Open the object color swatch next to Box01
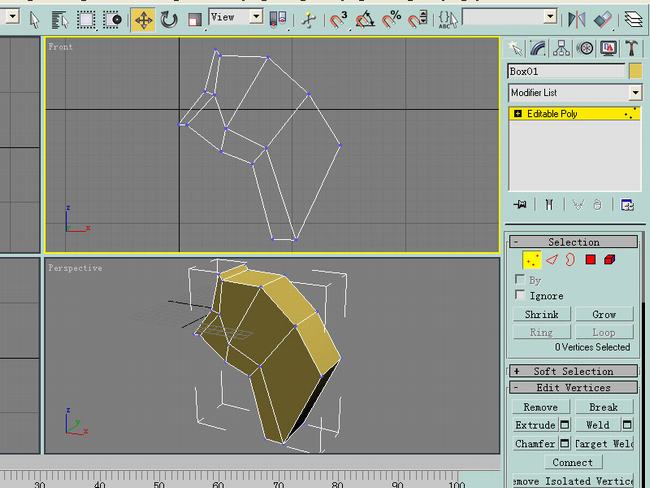Screen dimensions: 650x488 click(x=635, y=71)
